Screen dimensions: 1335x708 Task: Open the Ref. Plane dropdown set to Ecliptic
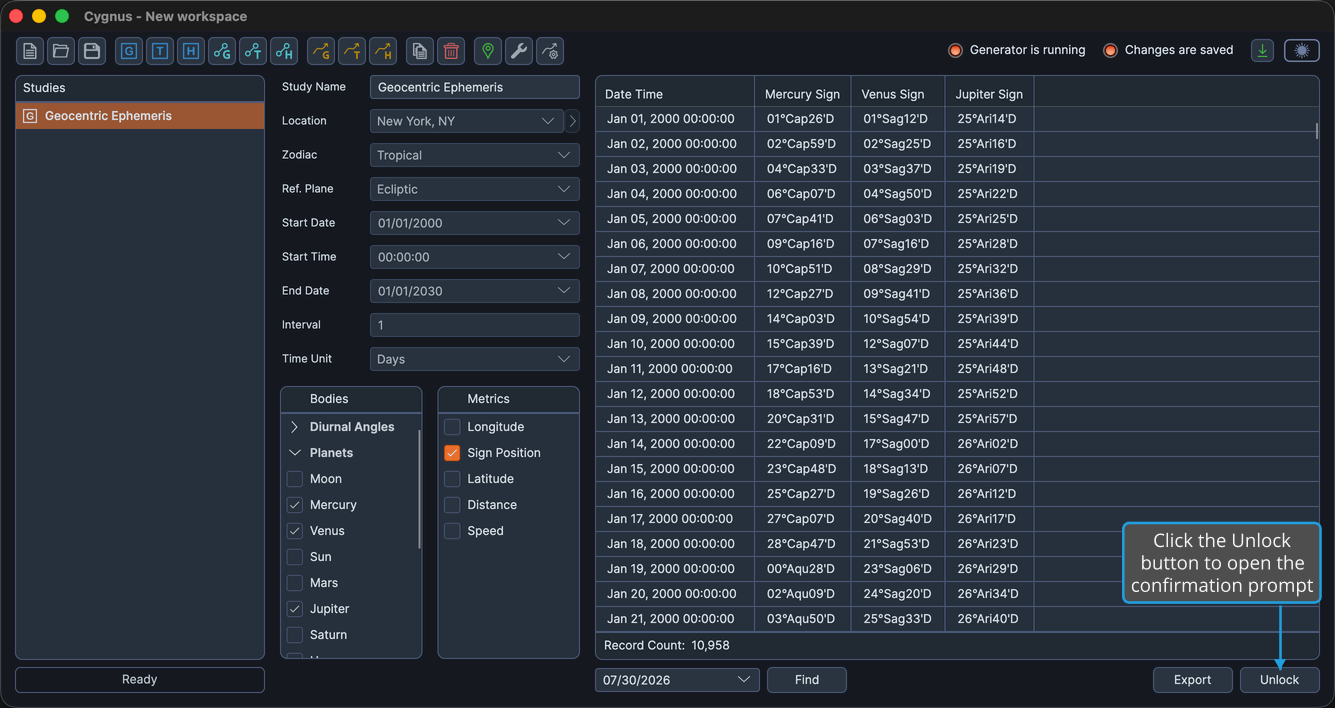pyautogui.click(x=475, y=189)
